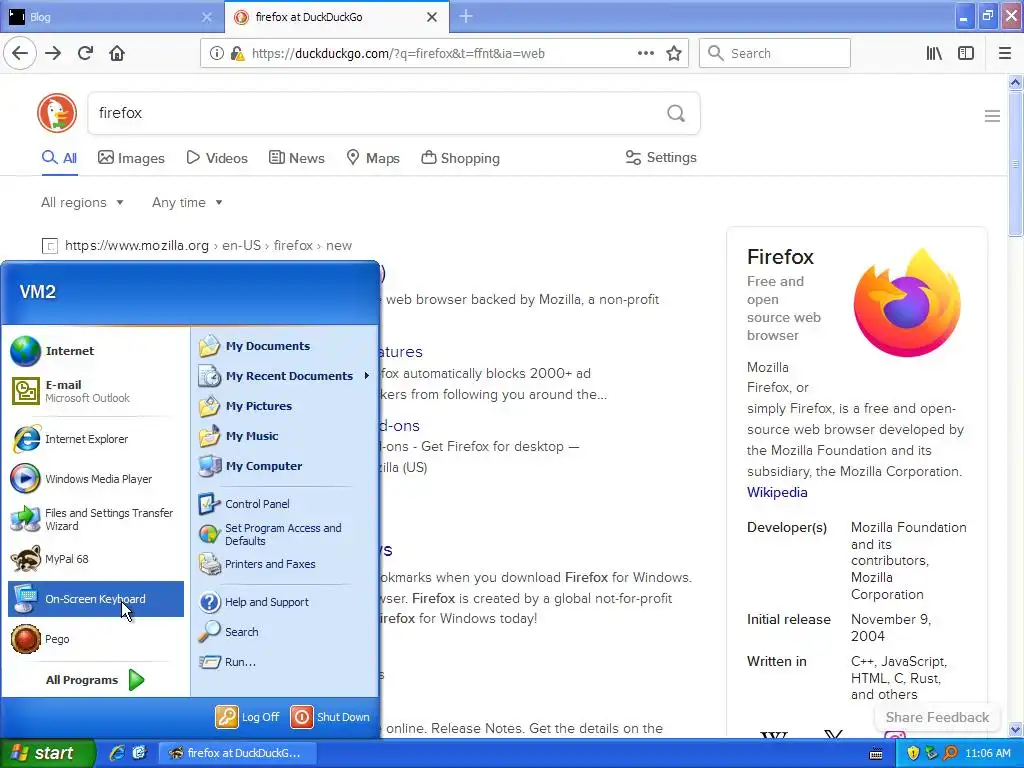Open Internet pinned Start item
1024x768 pixels.
coord(95,351)
